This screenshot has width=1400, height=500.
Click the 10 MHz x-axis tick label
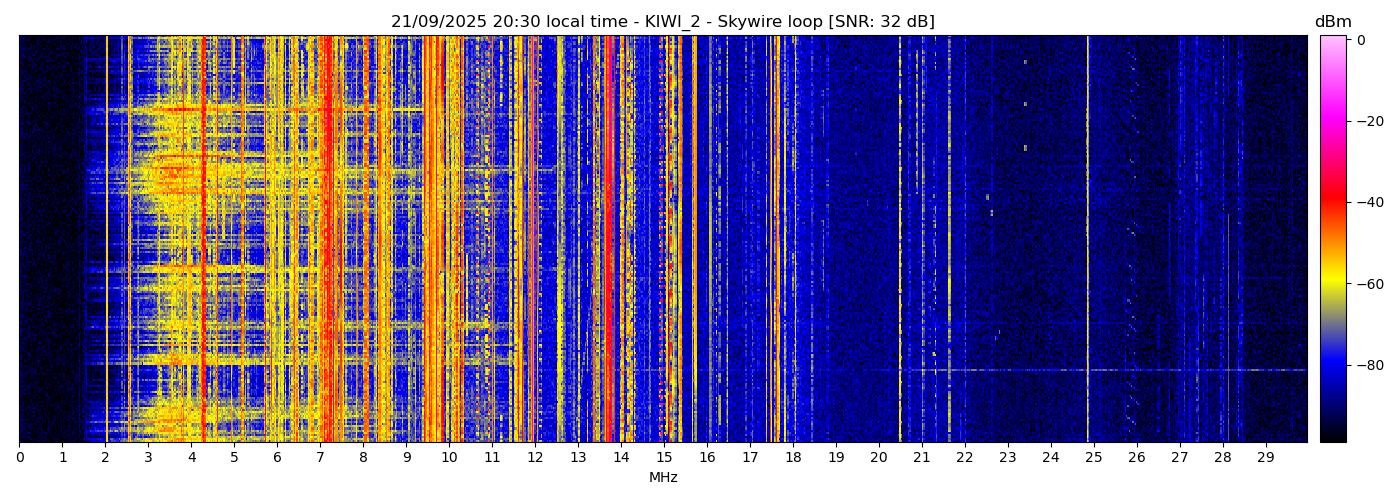(449, 458)
